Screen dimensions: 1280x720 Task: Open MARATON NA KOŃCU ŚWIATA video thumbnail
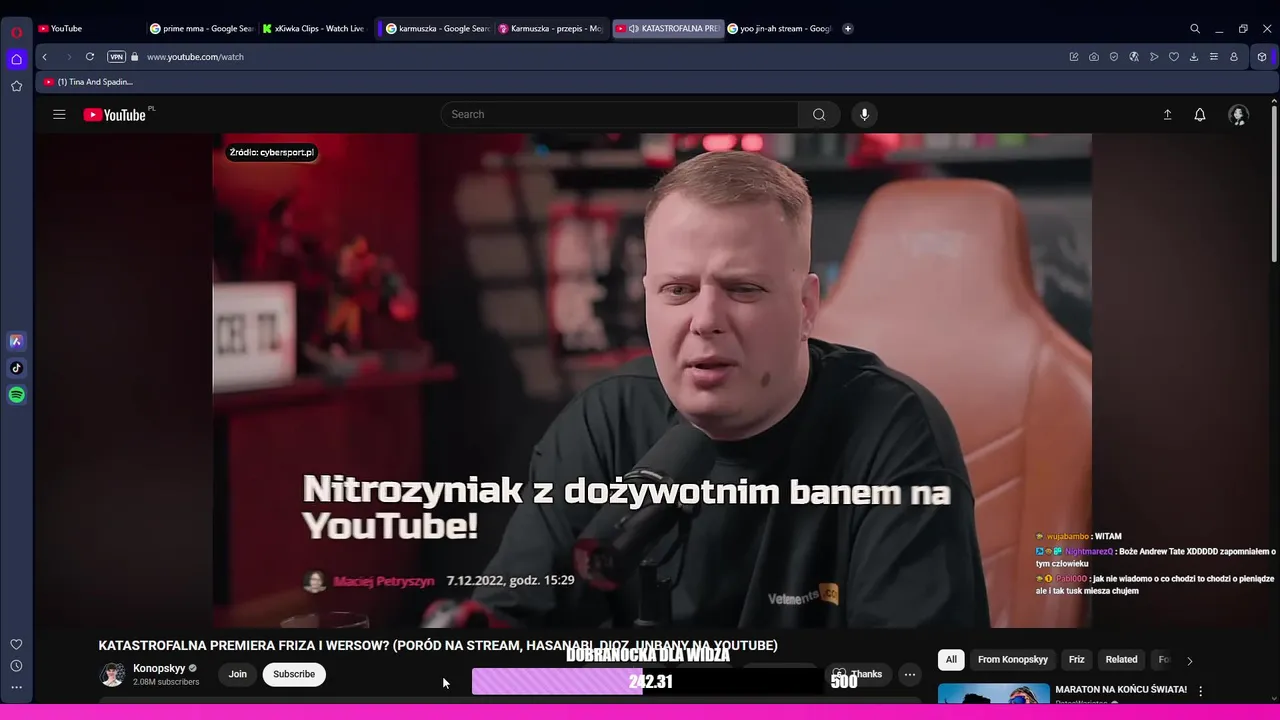pyautogui.click(x=994, y=693)
